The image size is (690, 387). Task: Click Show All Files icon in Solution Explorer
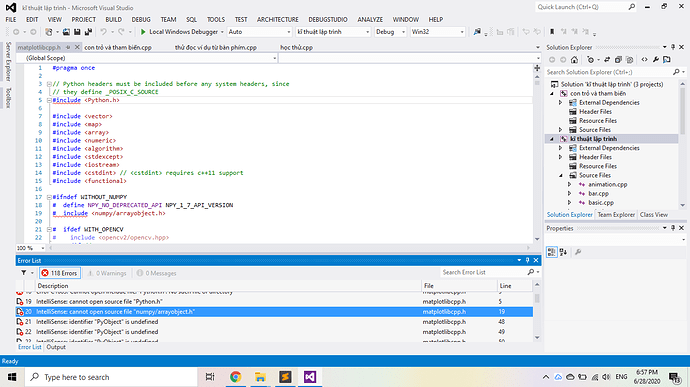630,60
